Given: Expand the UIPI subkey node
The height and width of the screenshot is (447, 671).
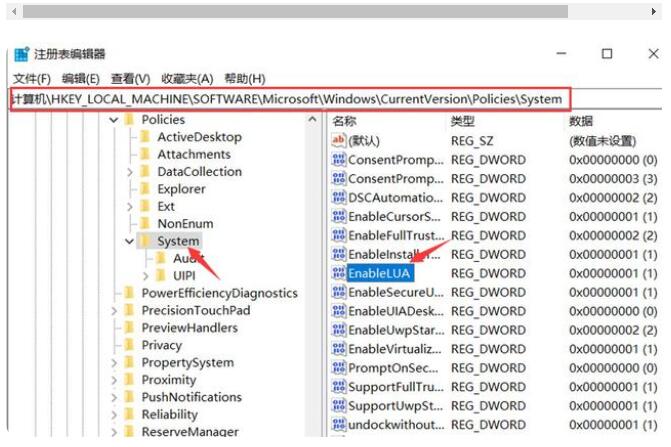Looking at the screenshot, I should tap(146, 276).
